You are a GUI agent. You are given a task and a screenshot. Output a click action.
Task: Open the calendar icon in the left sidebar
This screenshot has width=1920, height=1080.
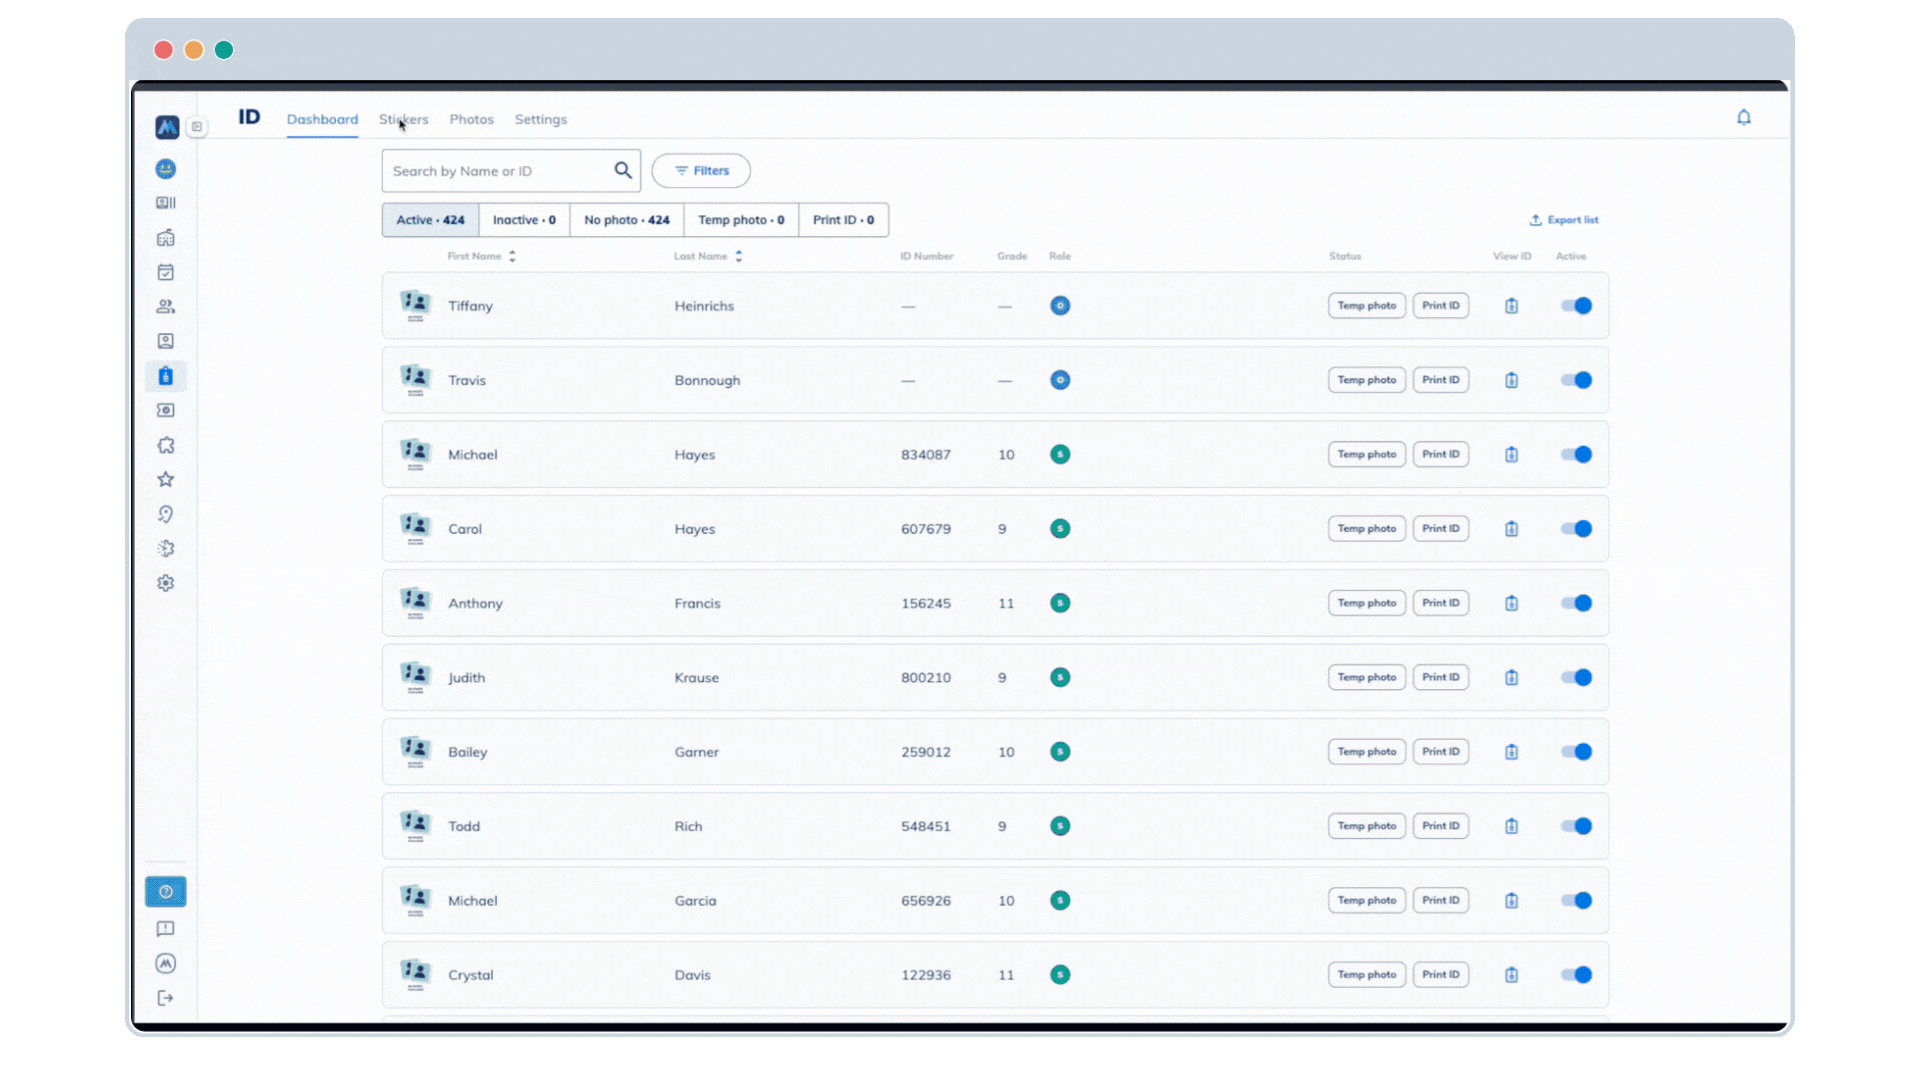tap(166, 272)
